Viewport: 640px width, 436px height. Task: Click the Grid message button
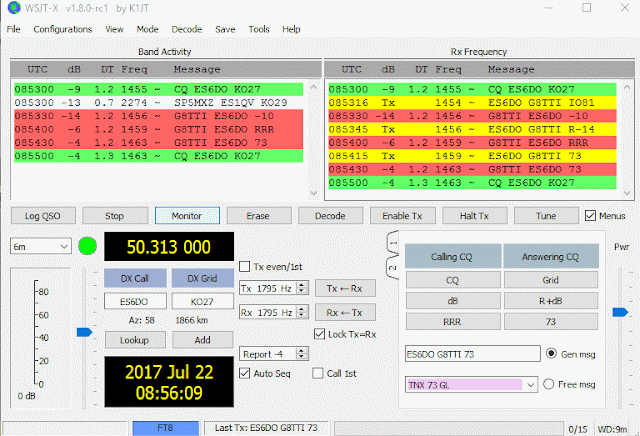pyautogui.click(x=551, y=280)
